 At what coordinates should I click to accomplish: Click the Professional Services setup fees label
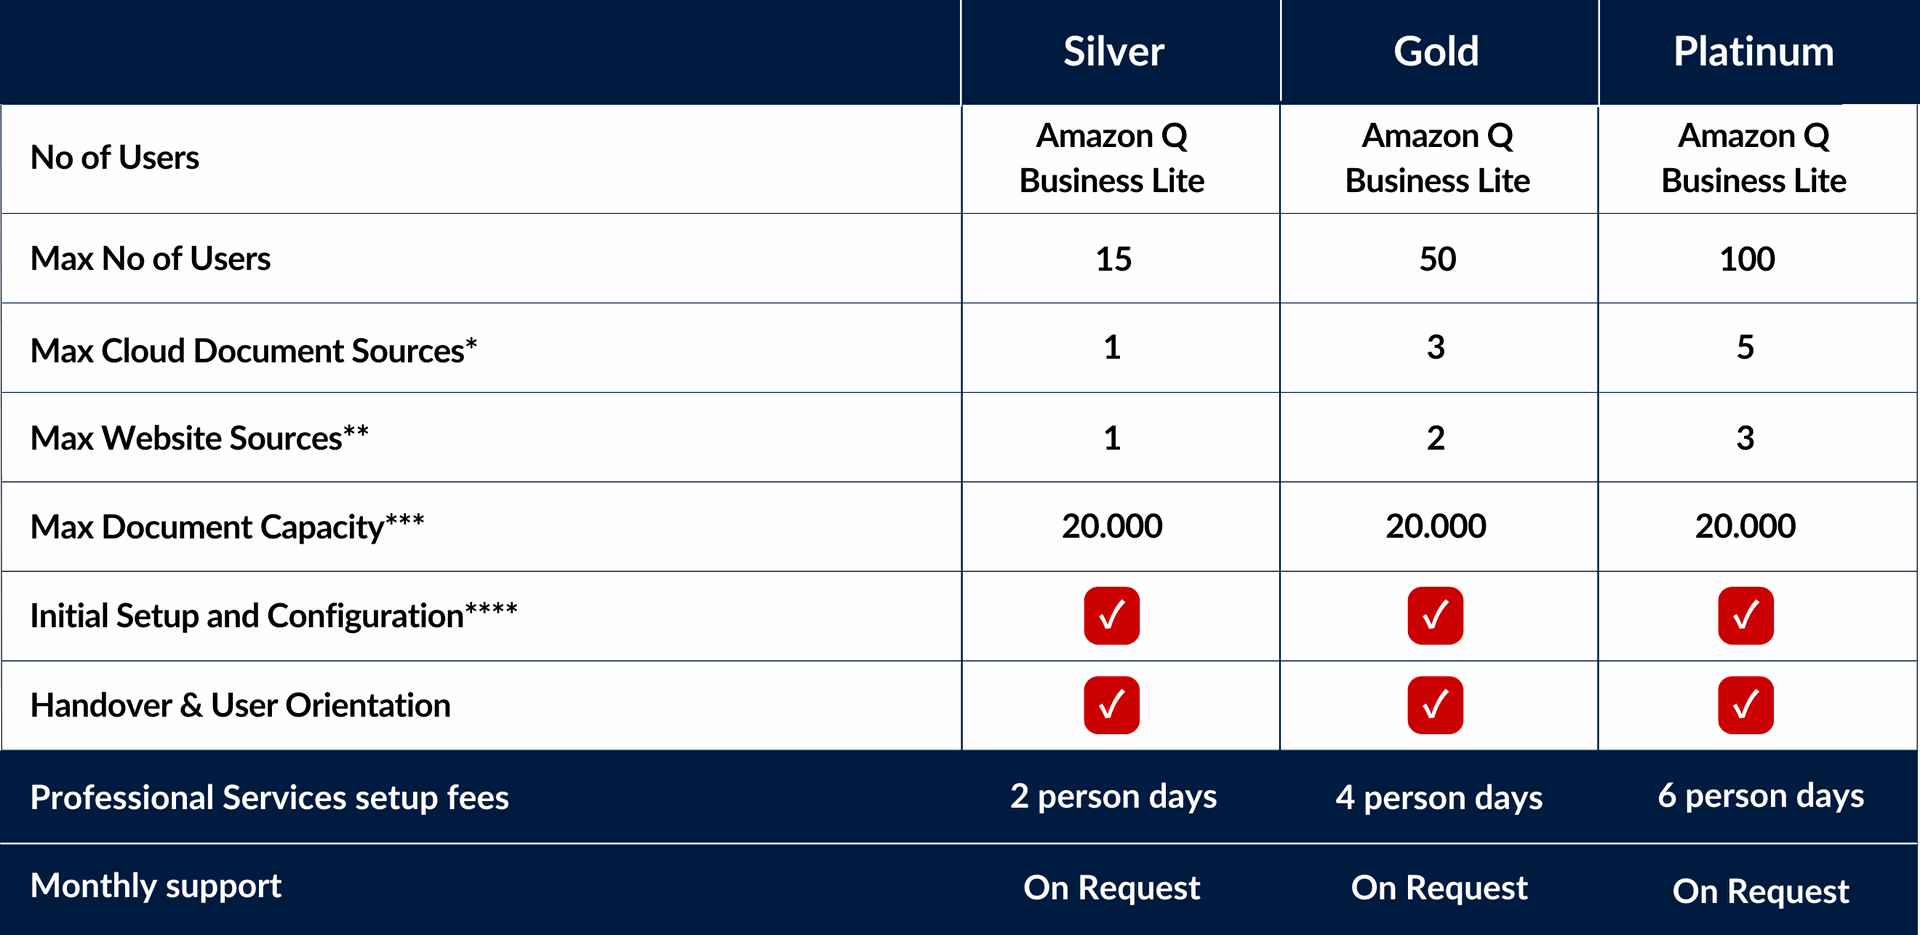click(269, 797)
